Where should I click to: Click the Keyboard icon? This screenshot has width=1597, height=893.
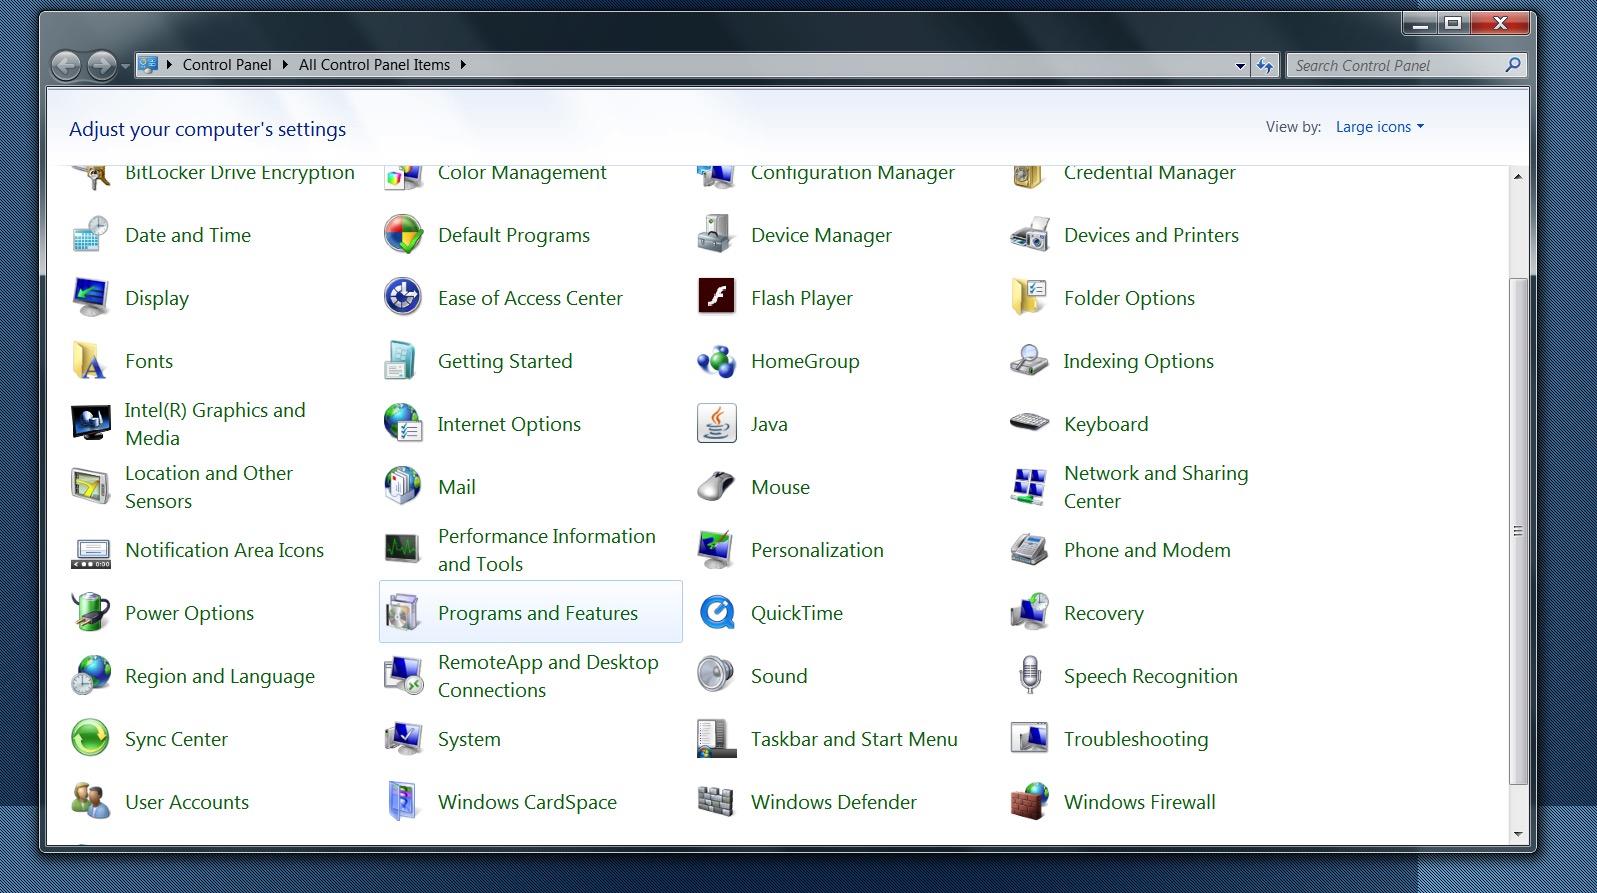pyautogui.click(x=1030, y=424)
